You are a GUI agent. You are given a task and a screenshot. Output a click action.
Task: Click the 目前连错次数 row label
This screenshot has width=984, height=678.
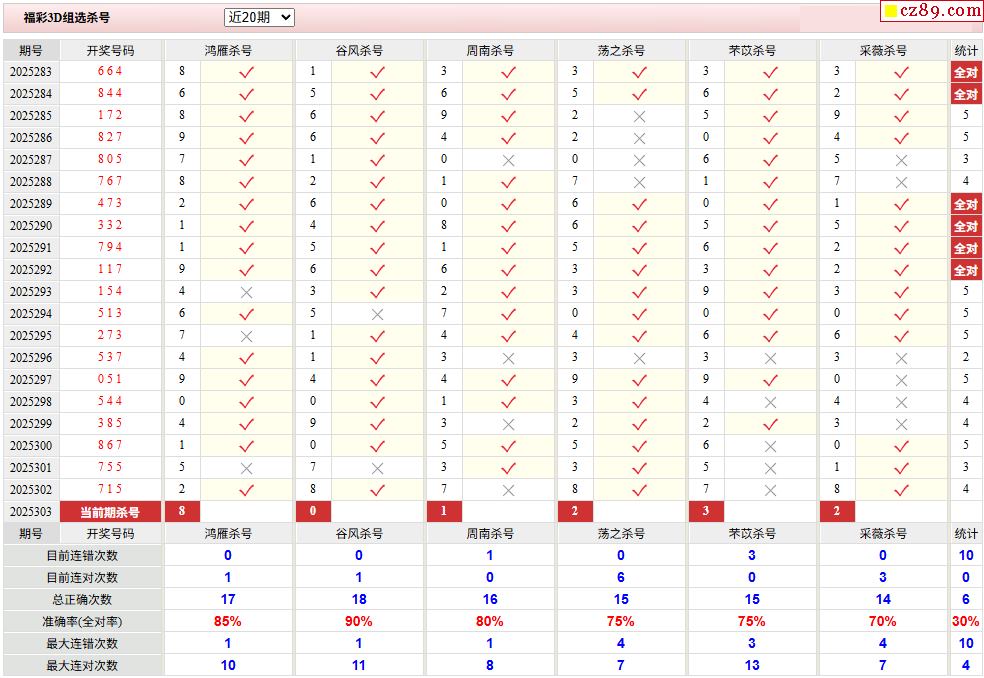pyautogui.click(x=82, y=556)
